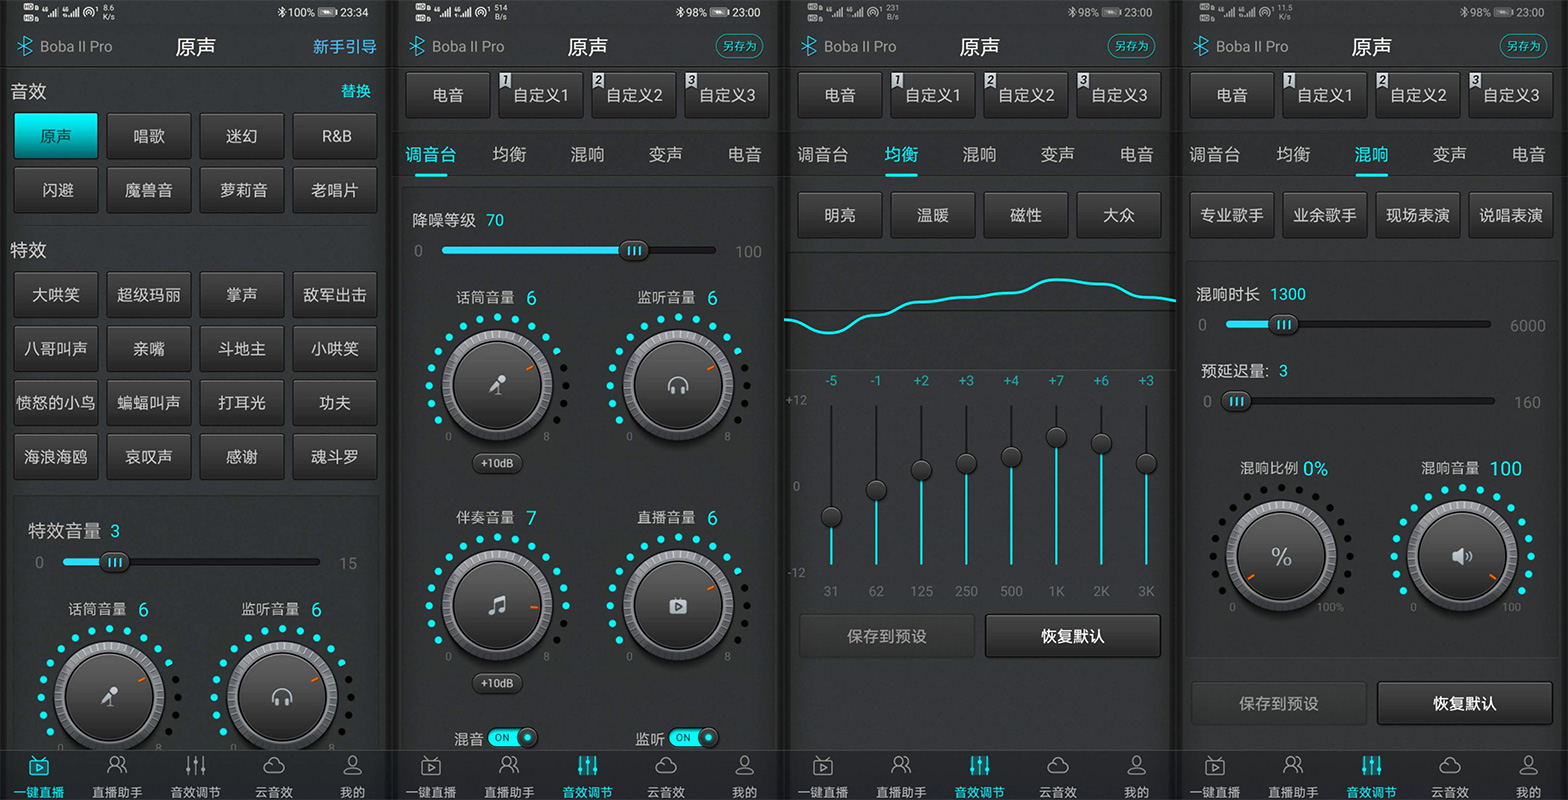Choose the 磁性 equalizer preset
Viewport: 1568px width, 800px height.
1026,215
